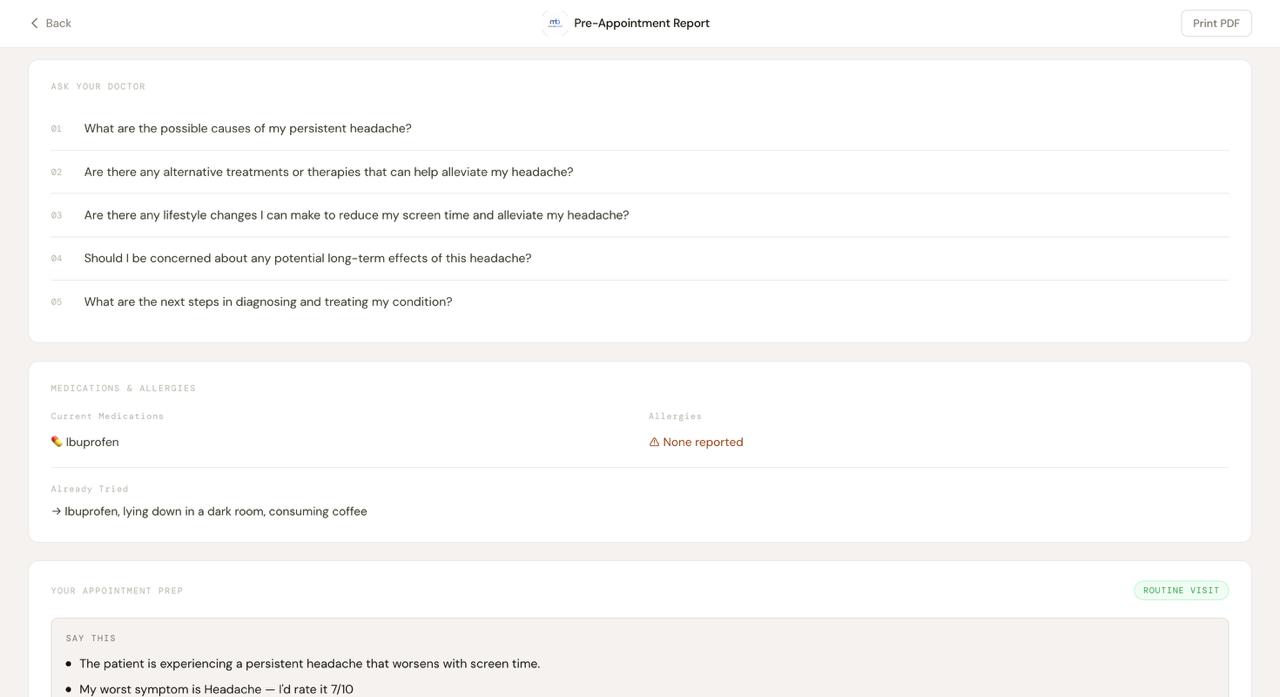Click the warning triangle icon beside None reported

[654, 442]
